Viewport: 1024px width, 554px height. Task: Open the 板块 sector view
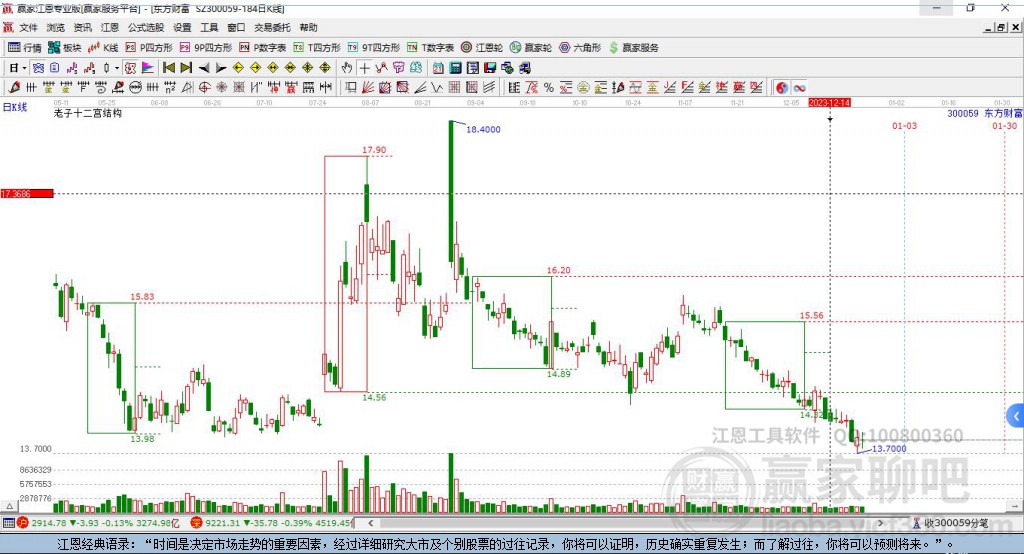click(64, 48)
